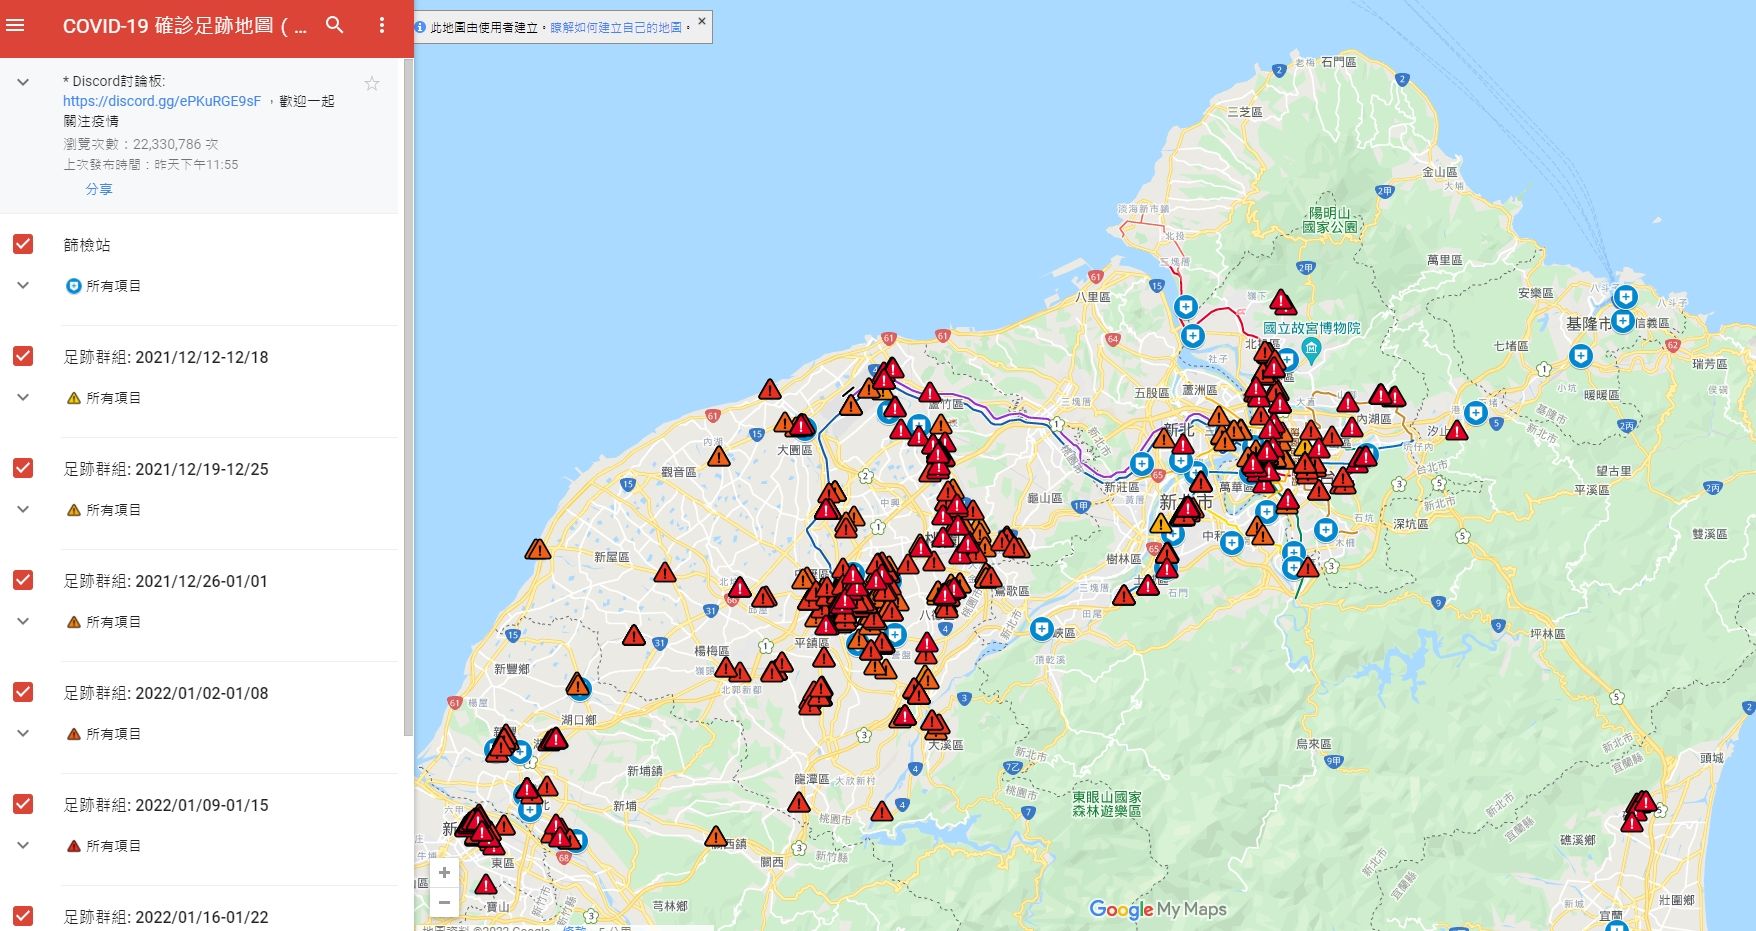The width and height of the screenshot is (1756, 931).
Task: Toggle layer 足跡群組: 2022/01/16-01/22 checkbox
Action: pyautogui.click(x=23, y=916)
